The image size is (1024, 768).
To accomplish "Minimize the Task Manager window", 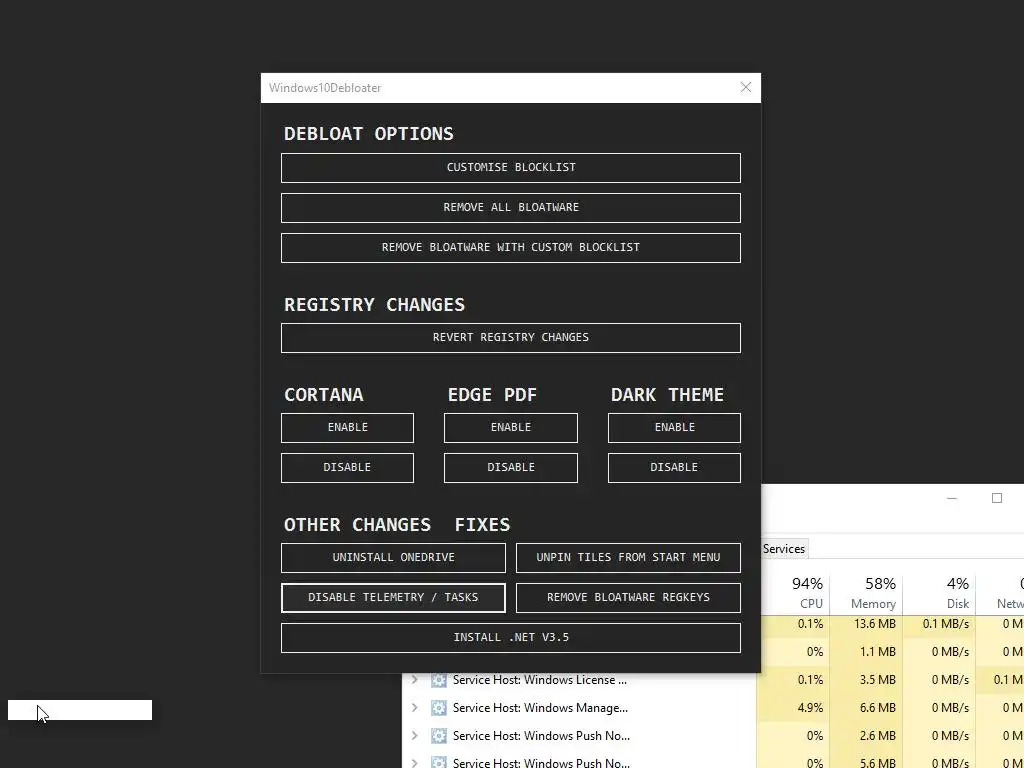I will pyautogui.click(x=952, y=498).
